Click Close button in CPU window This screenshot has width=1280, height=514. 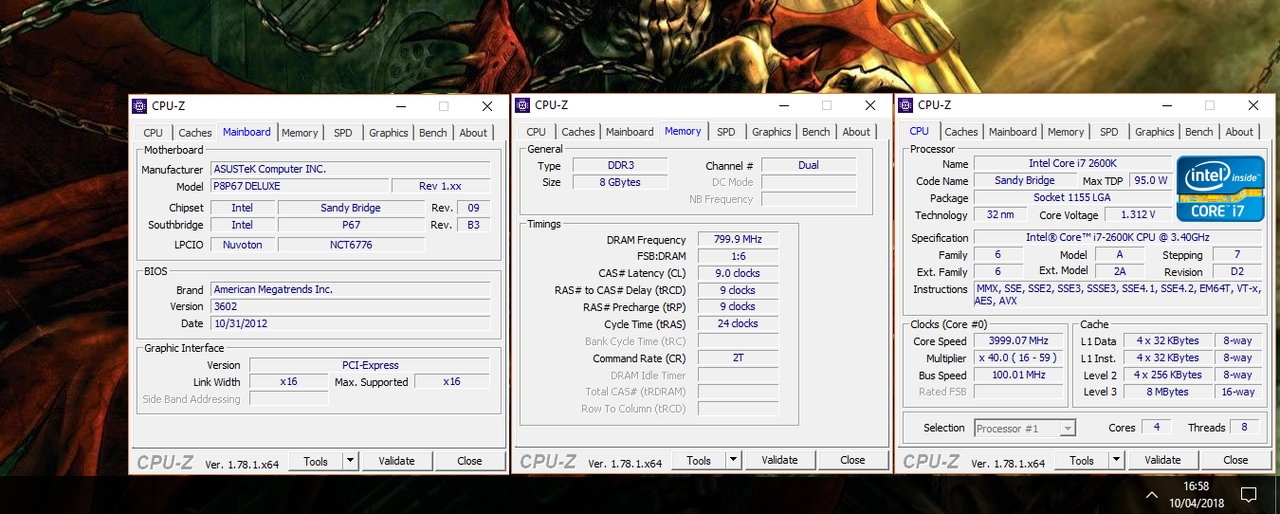pos(1236,461)
